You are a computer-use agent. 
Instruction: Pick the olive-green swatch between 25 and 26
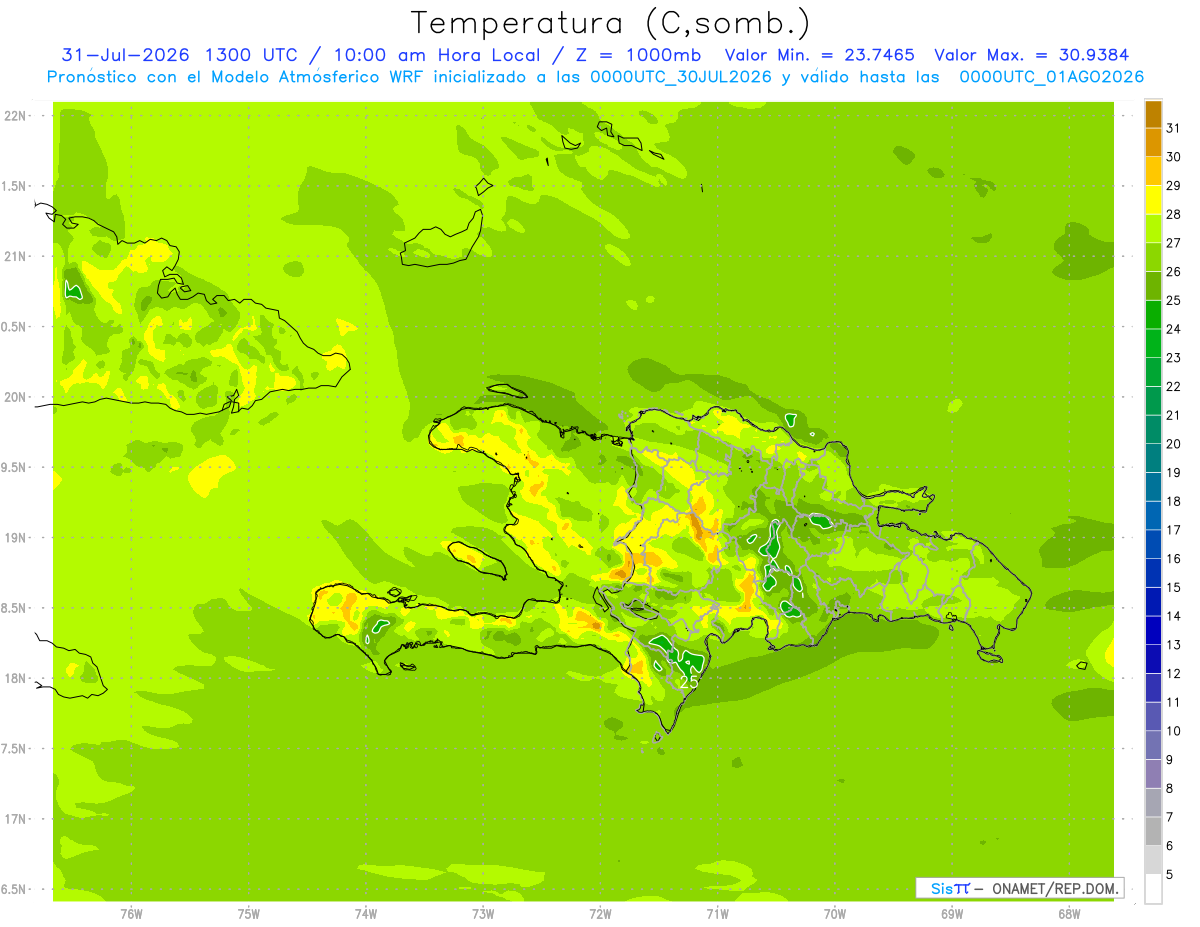(x=1153, y=286)
